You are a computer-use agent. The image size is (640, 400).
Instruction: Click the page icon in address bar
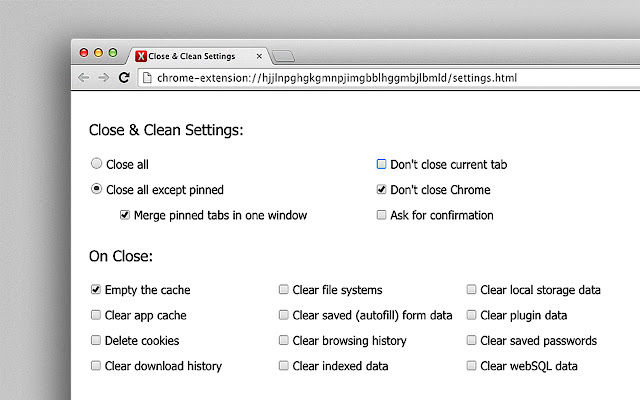point(146,77)
